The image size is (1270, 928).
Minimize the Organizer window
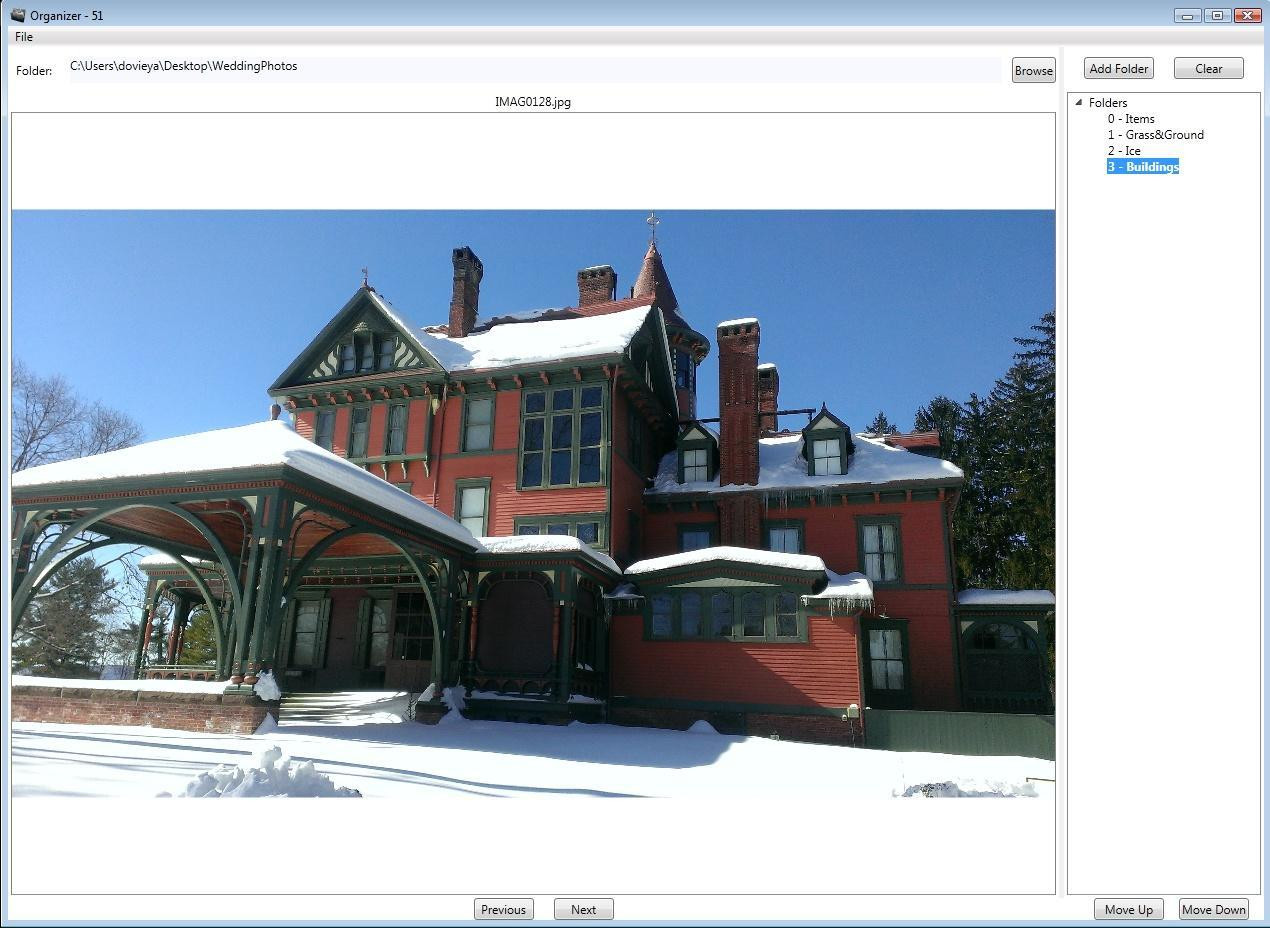click(1188, 15)
